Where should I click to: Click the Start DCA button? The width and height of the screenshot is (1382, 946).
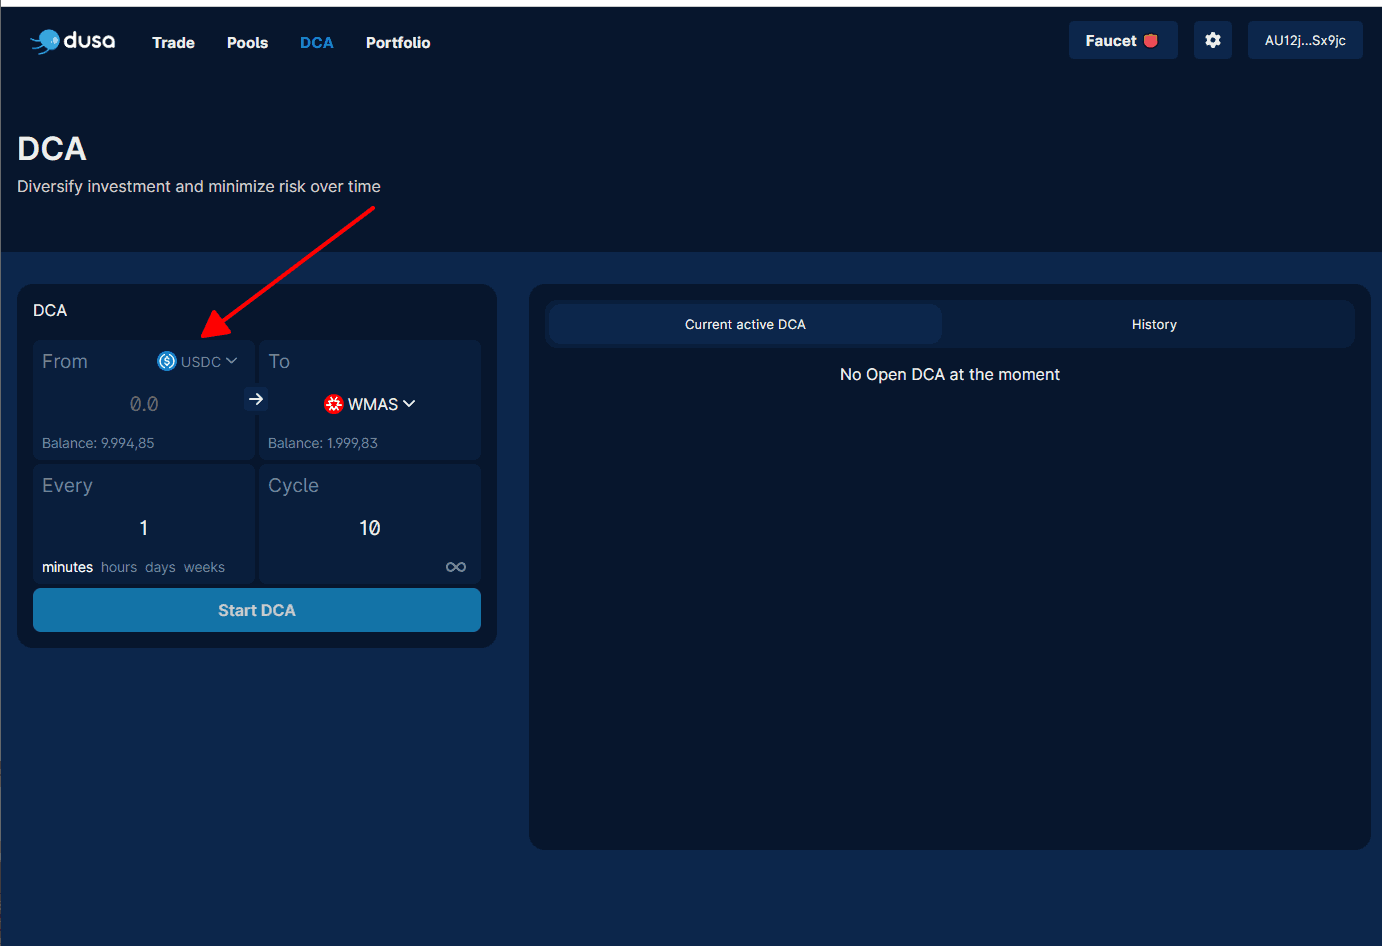(257, 610)
